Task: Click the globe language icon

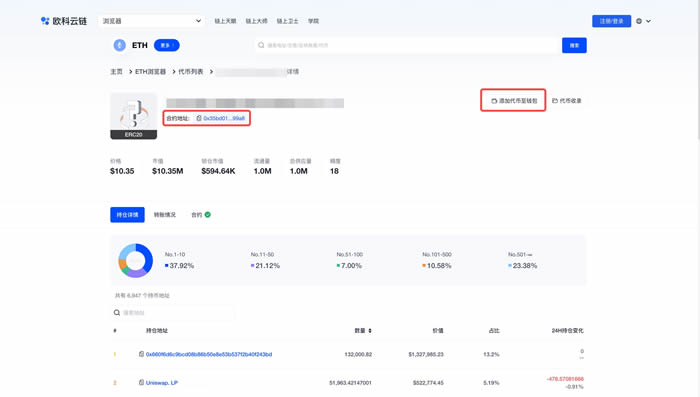Action: point(639,21)
